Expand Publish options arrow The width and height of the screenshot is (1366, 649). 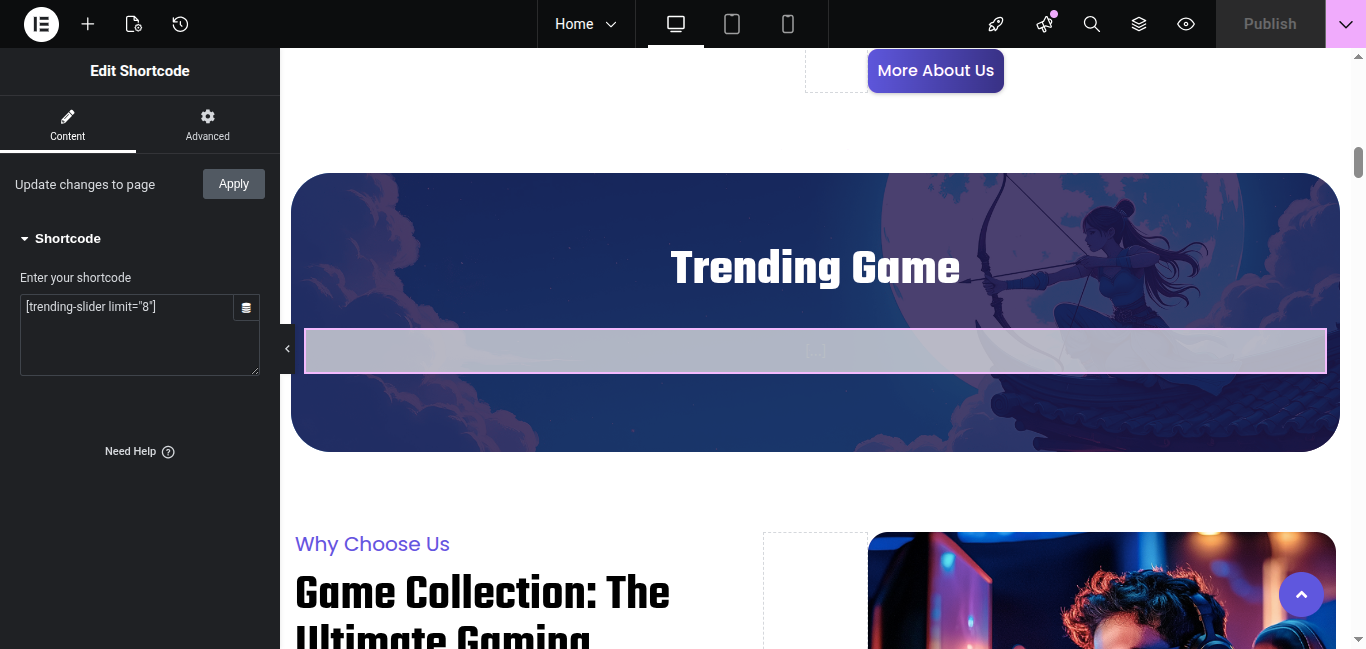click(1345, 24)
